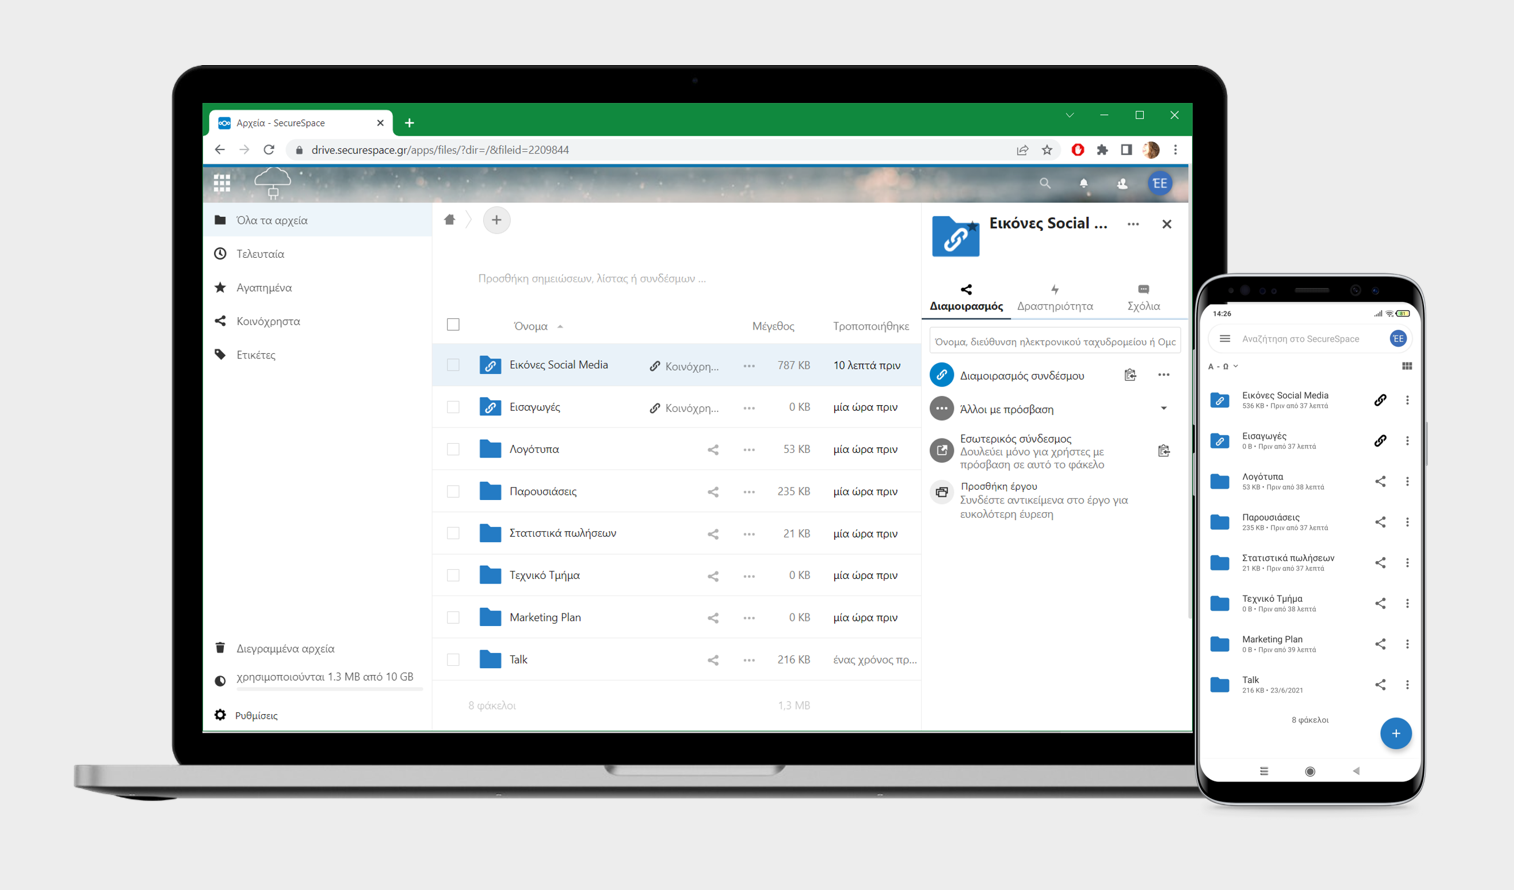1514x890 pixels.
Task: Switch to Διαμοιρασμός tab
Action: [x=966, y=298]
